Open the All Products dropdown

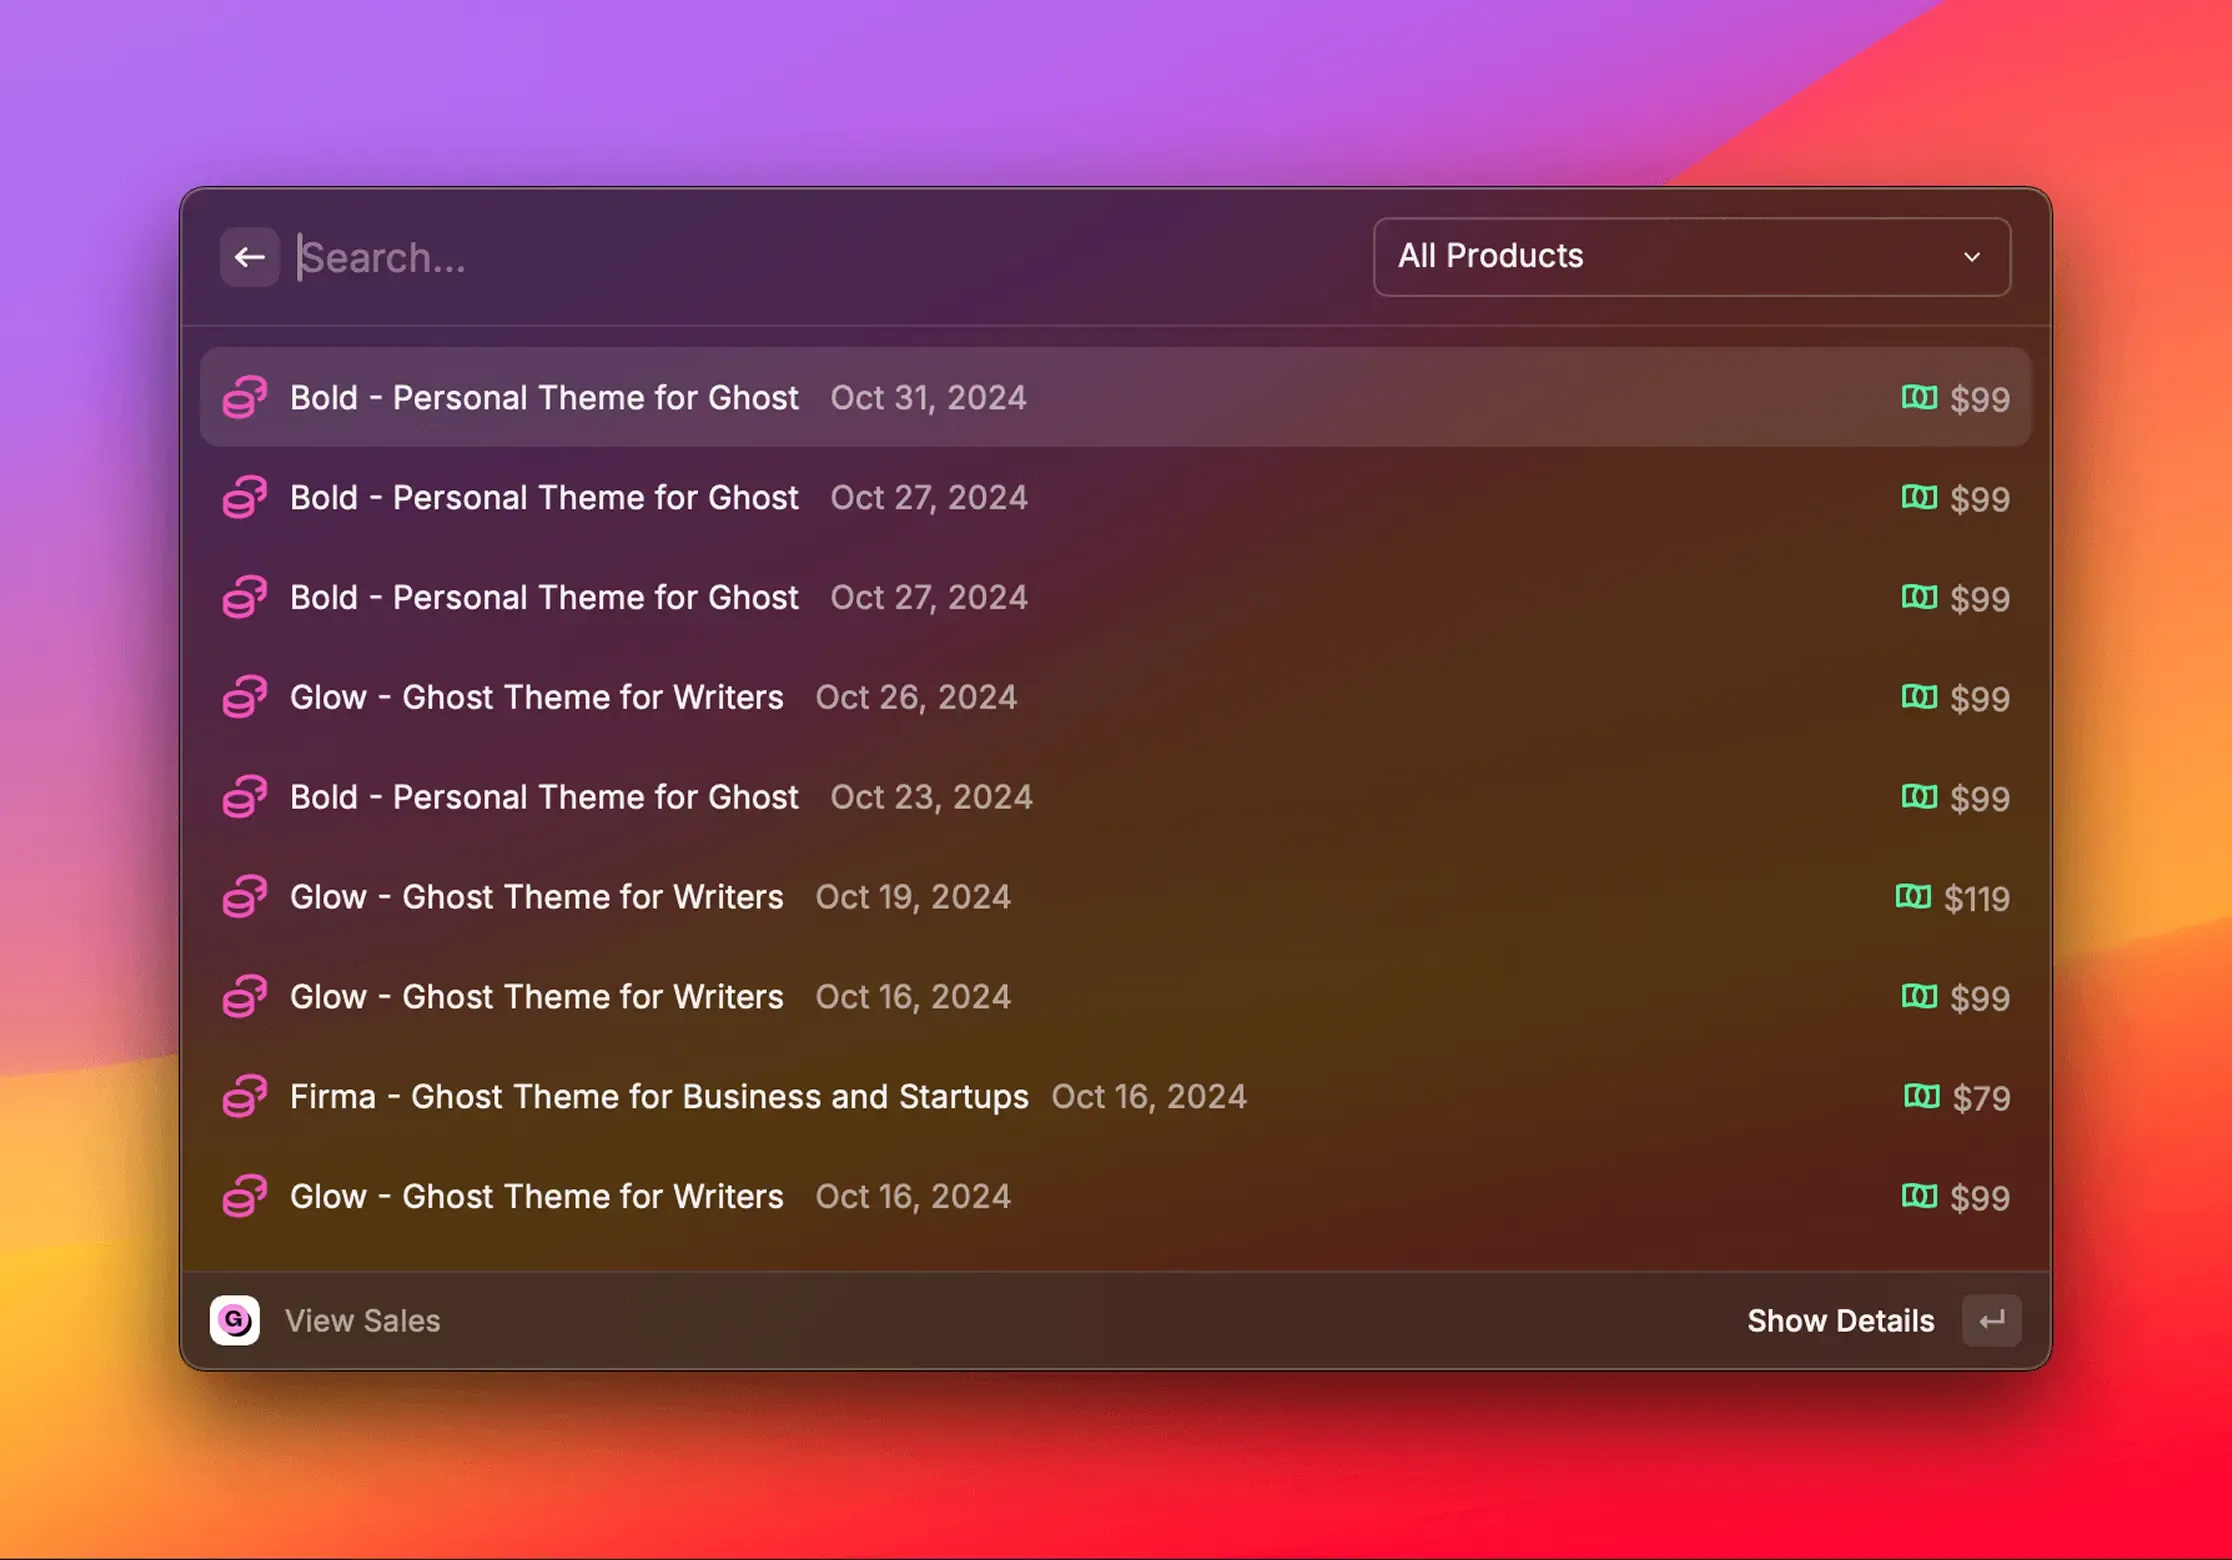pyautogui.click(x=1690, y=257)
